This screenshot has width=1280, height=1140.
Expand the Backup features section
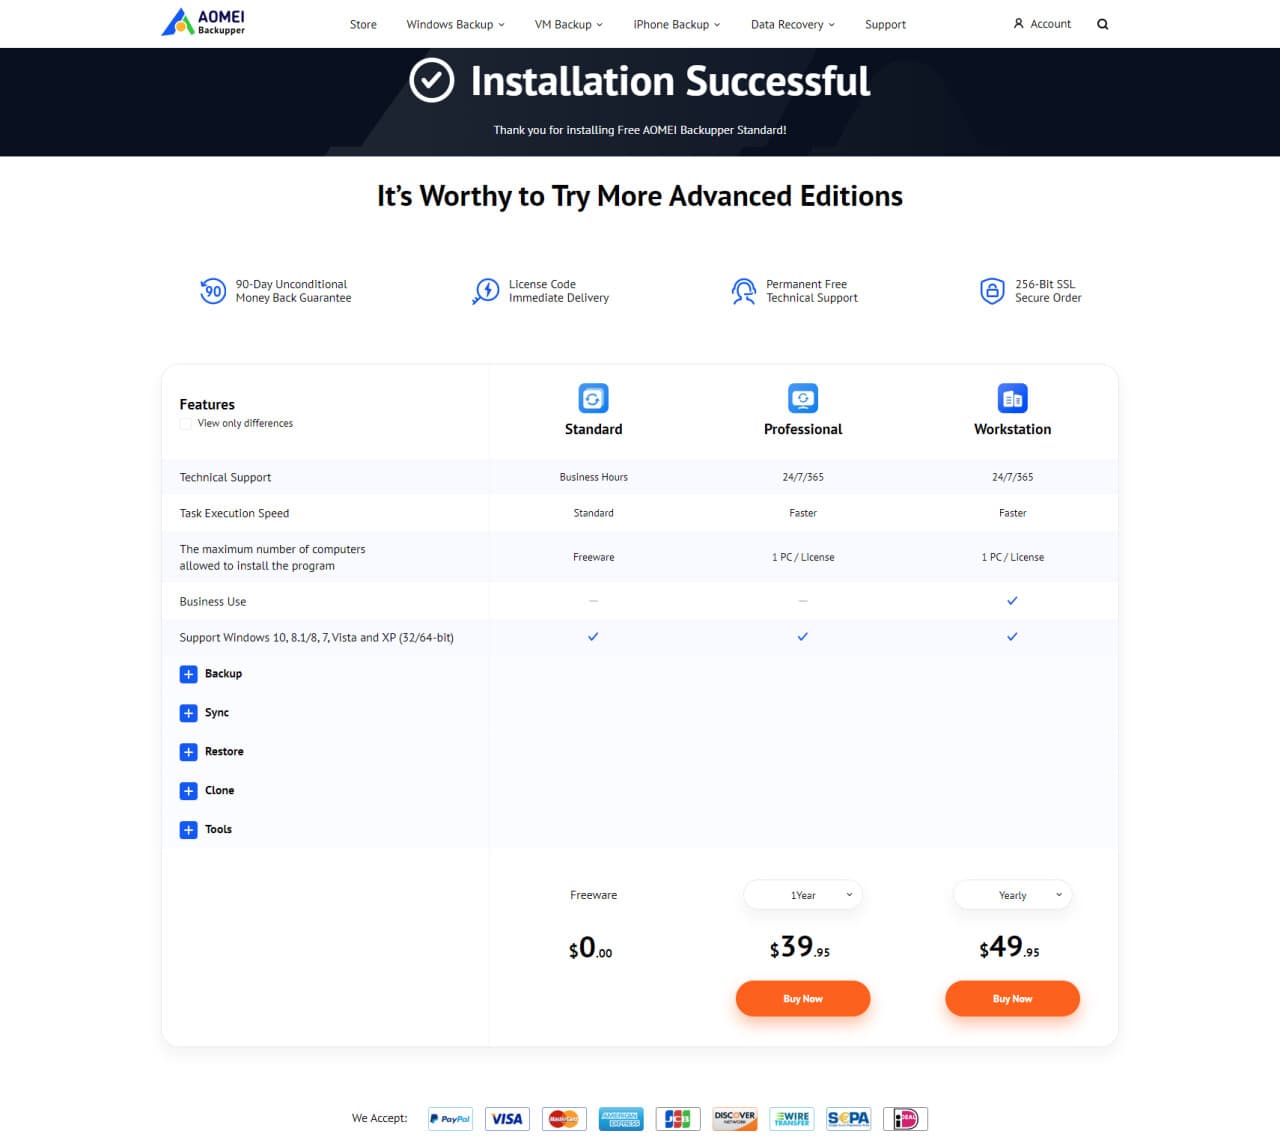tap(189, 674)
